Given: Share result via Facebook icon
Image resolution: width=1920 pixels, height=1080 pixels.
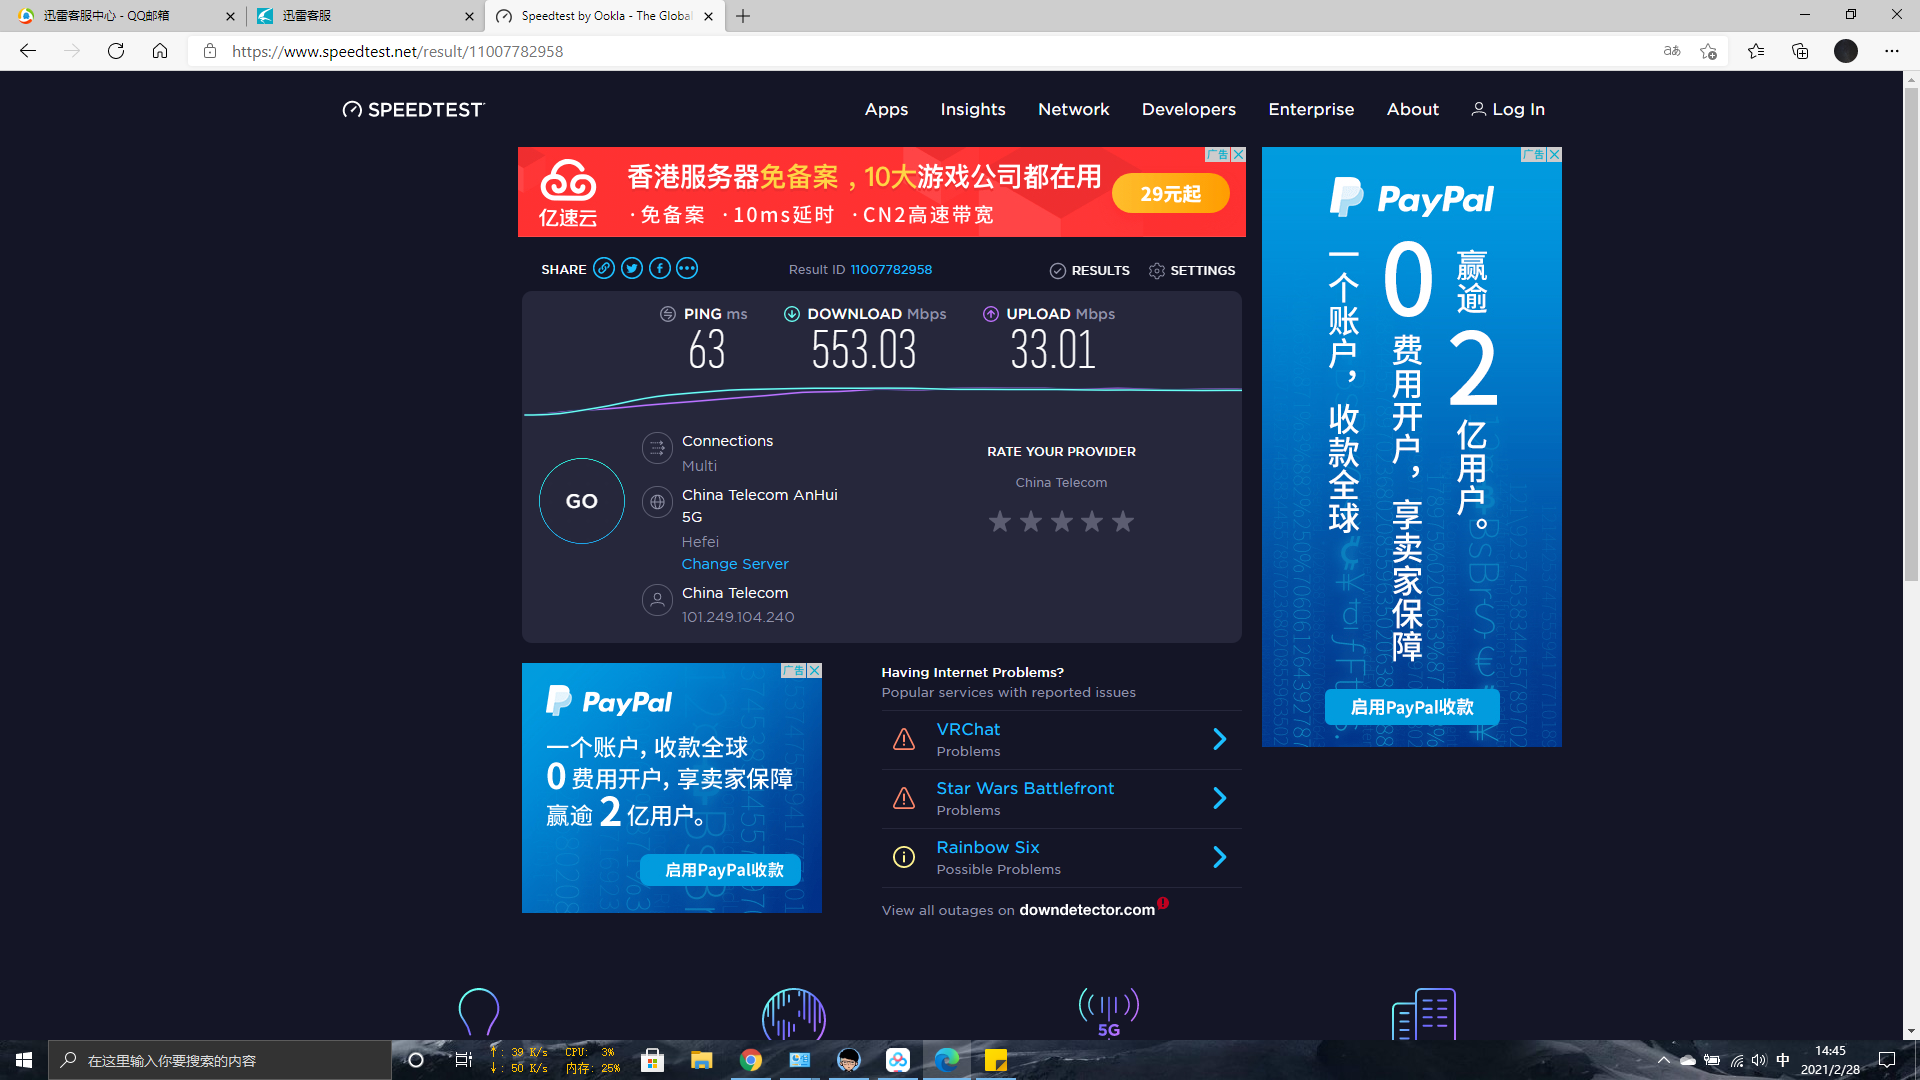Looking at the screenshot, I should 660,268.
